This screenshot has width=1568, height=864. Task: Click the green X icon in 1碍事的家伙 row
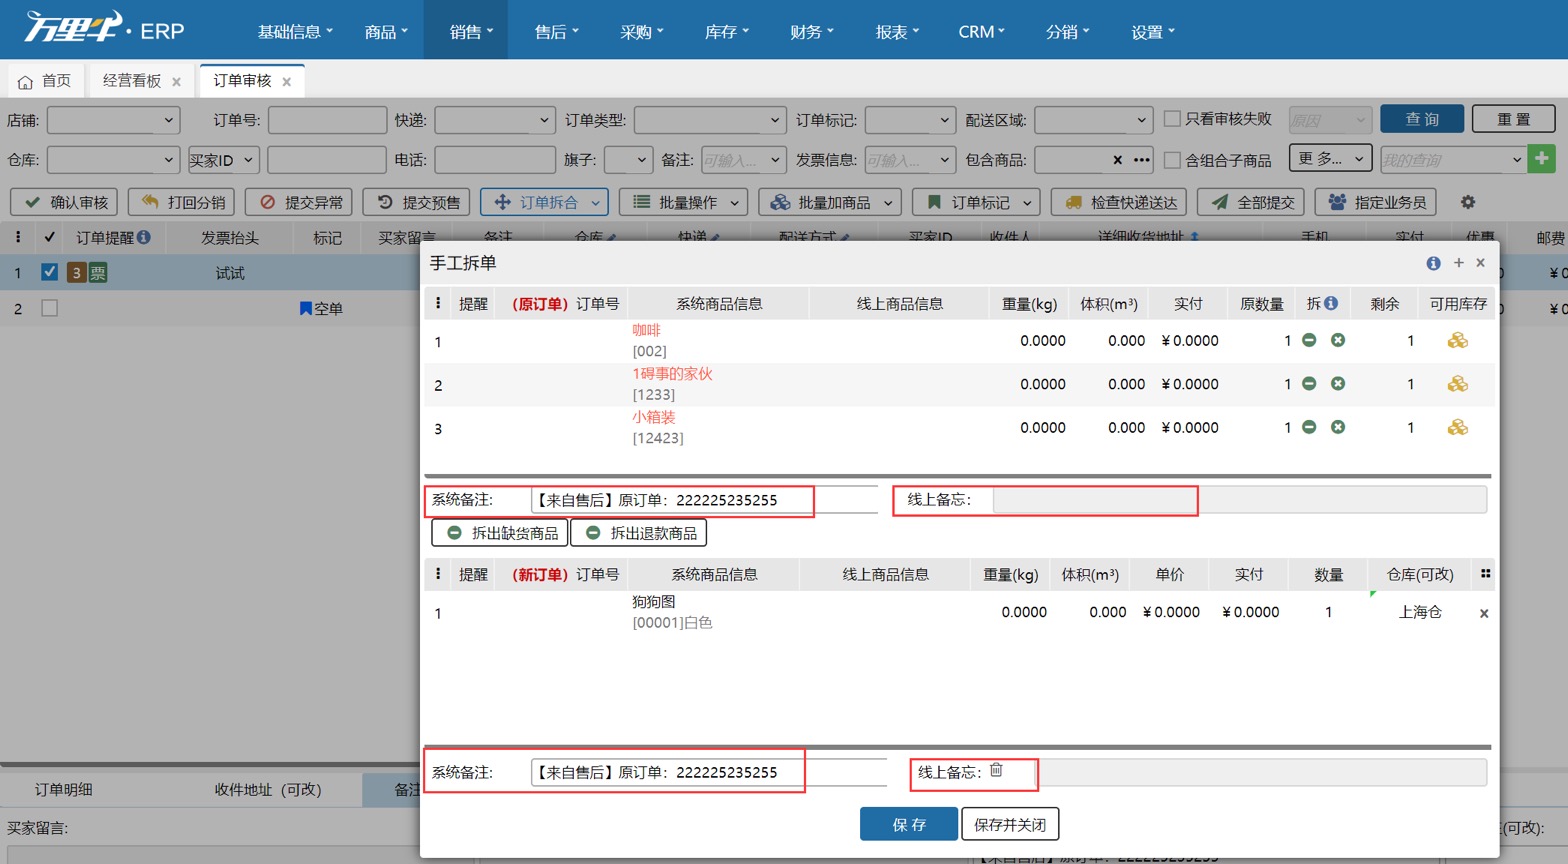tap(1338, 384)
